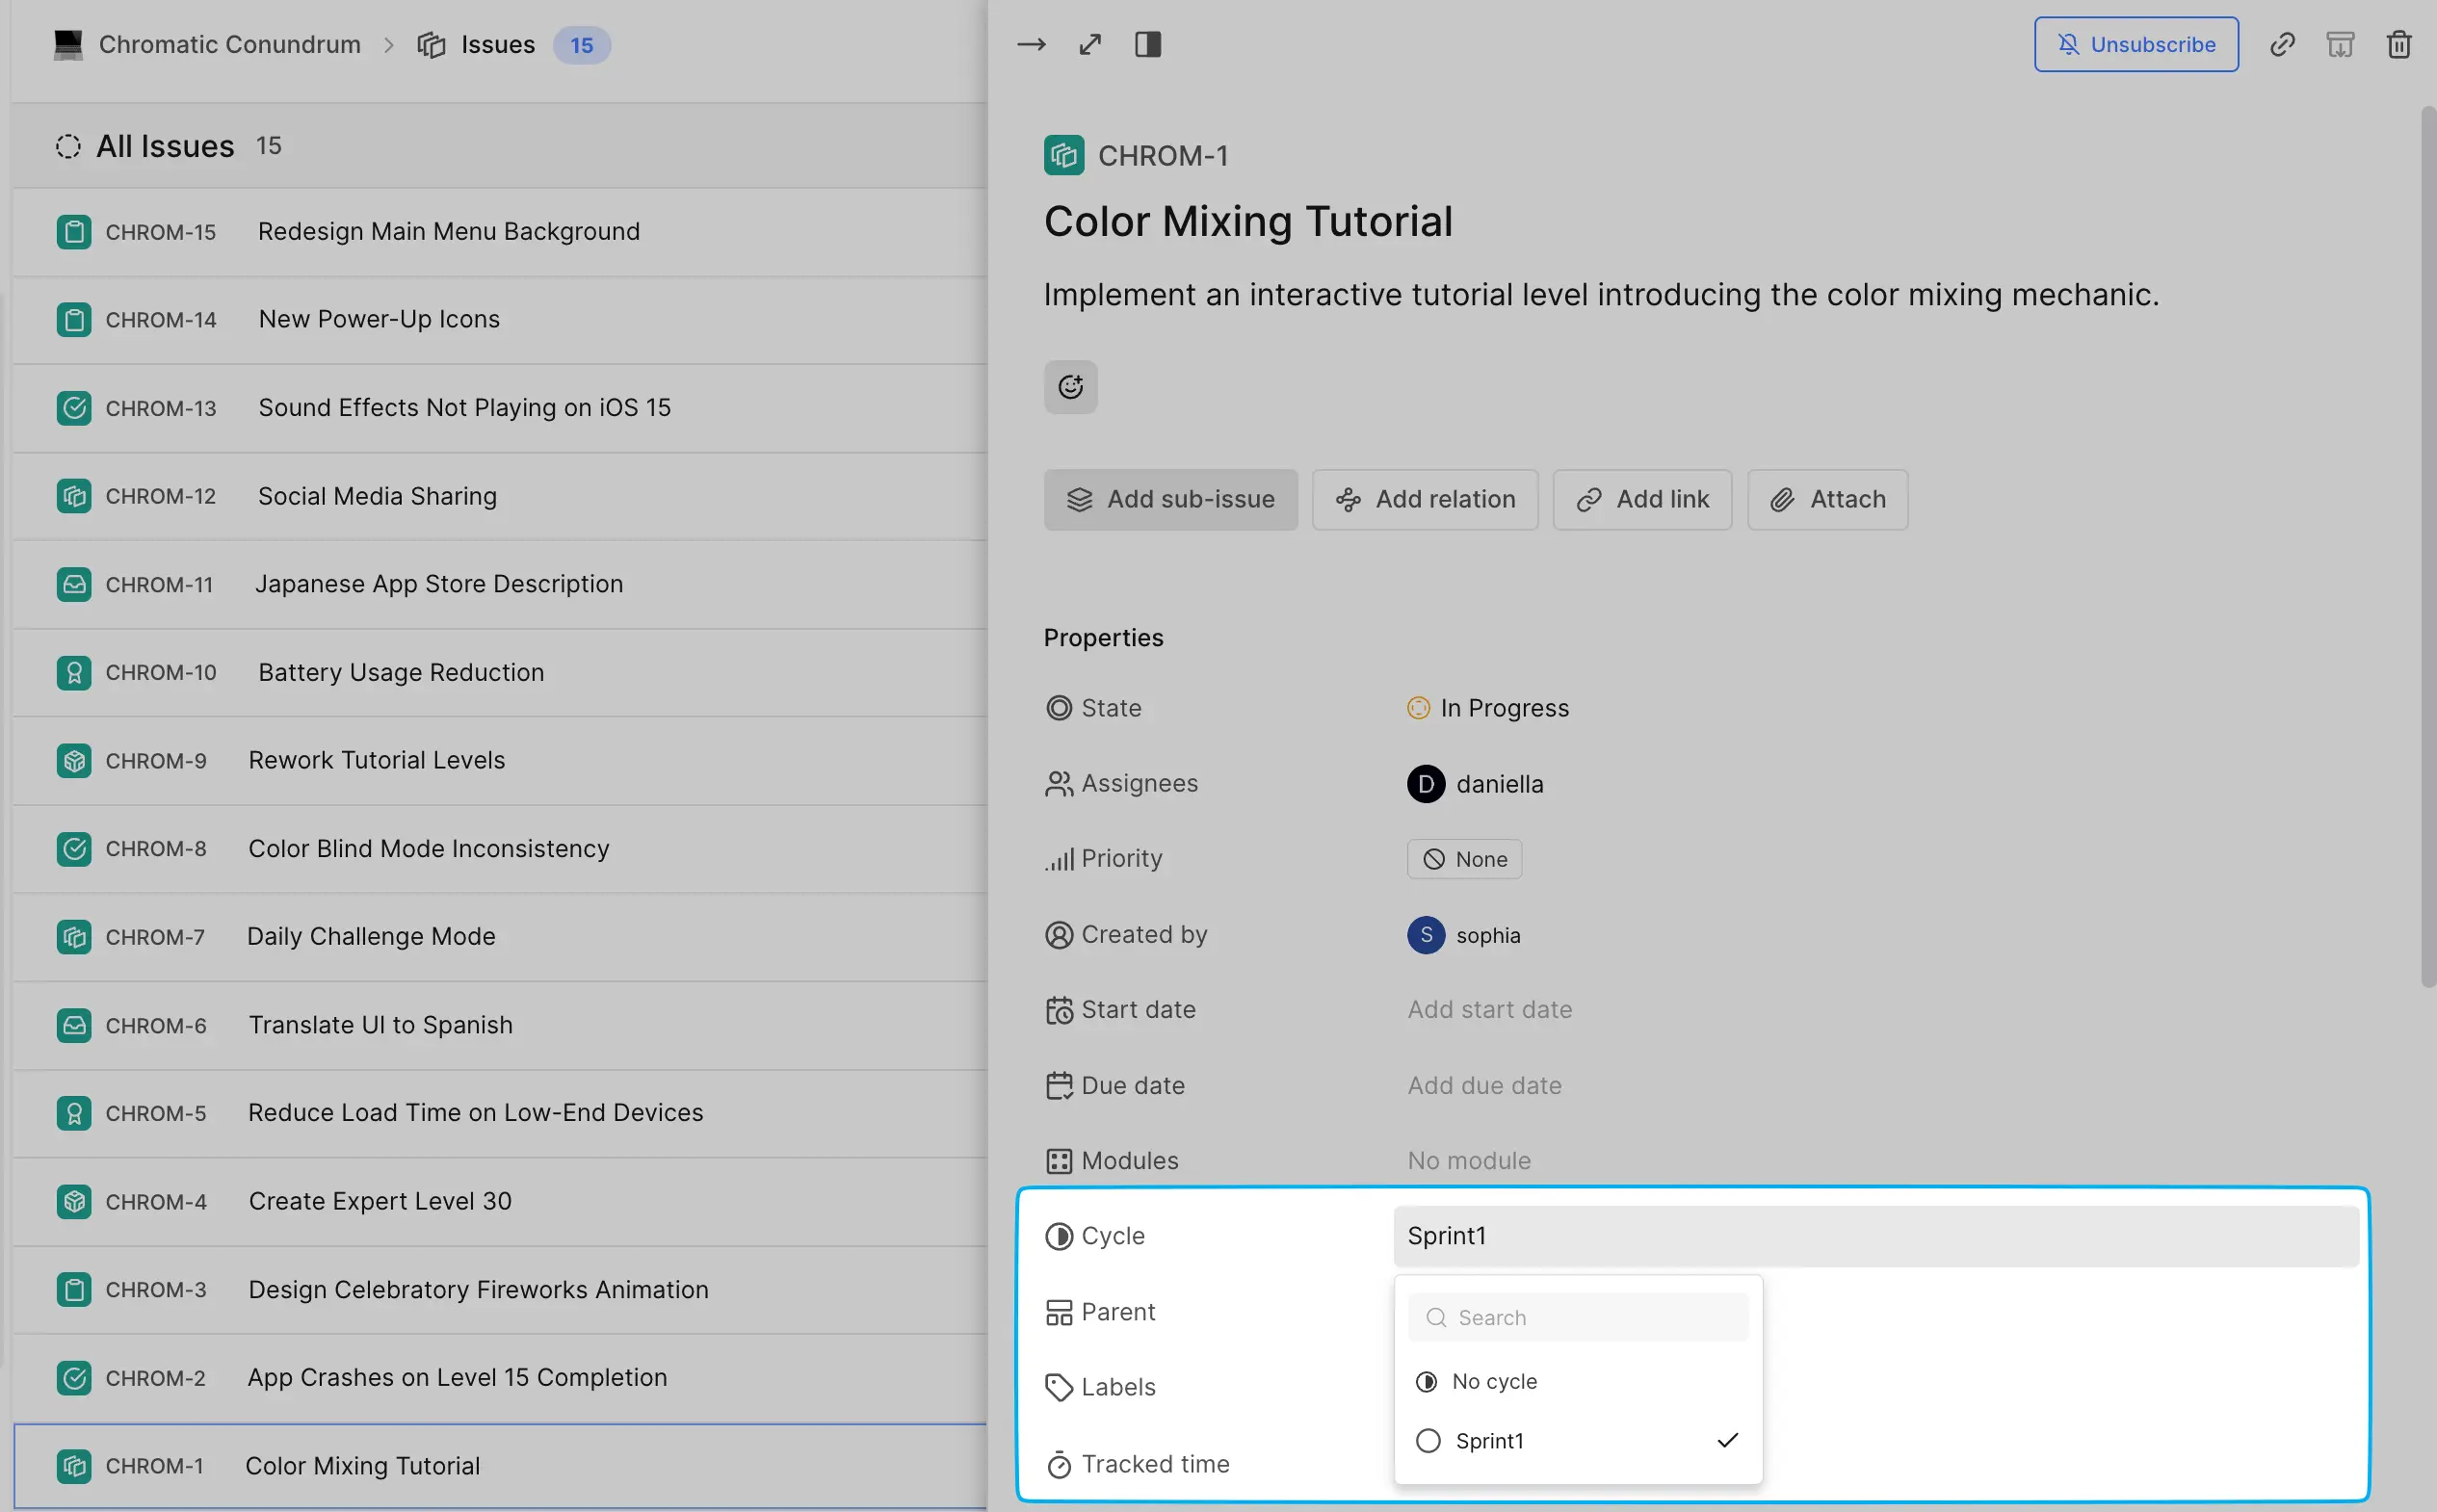Click the forward navigation arrow icon
The width and height of the screenshot is (2437, 1512).
pos(1032,43)
